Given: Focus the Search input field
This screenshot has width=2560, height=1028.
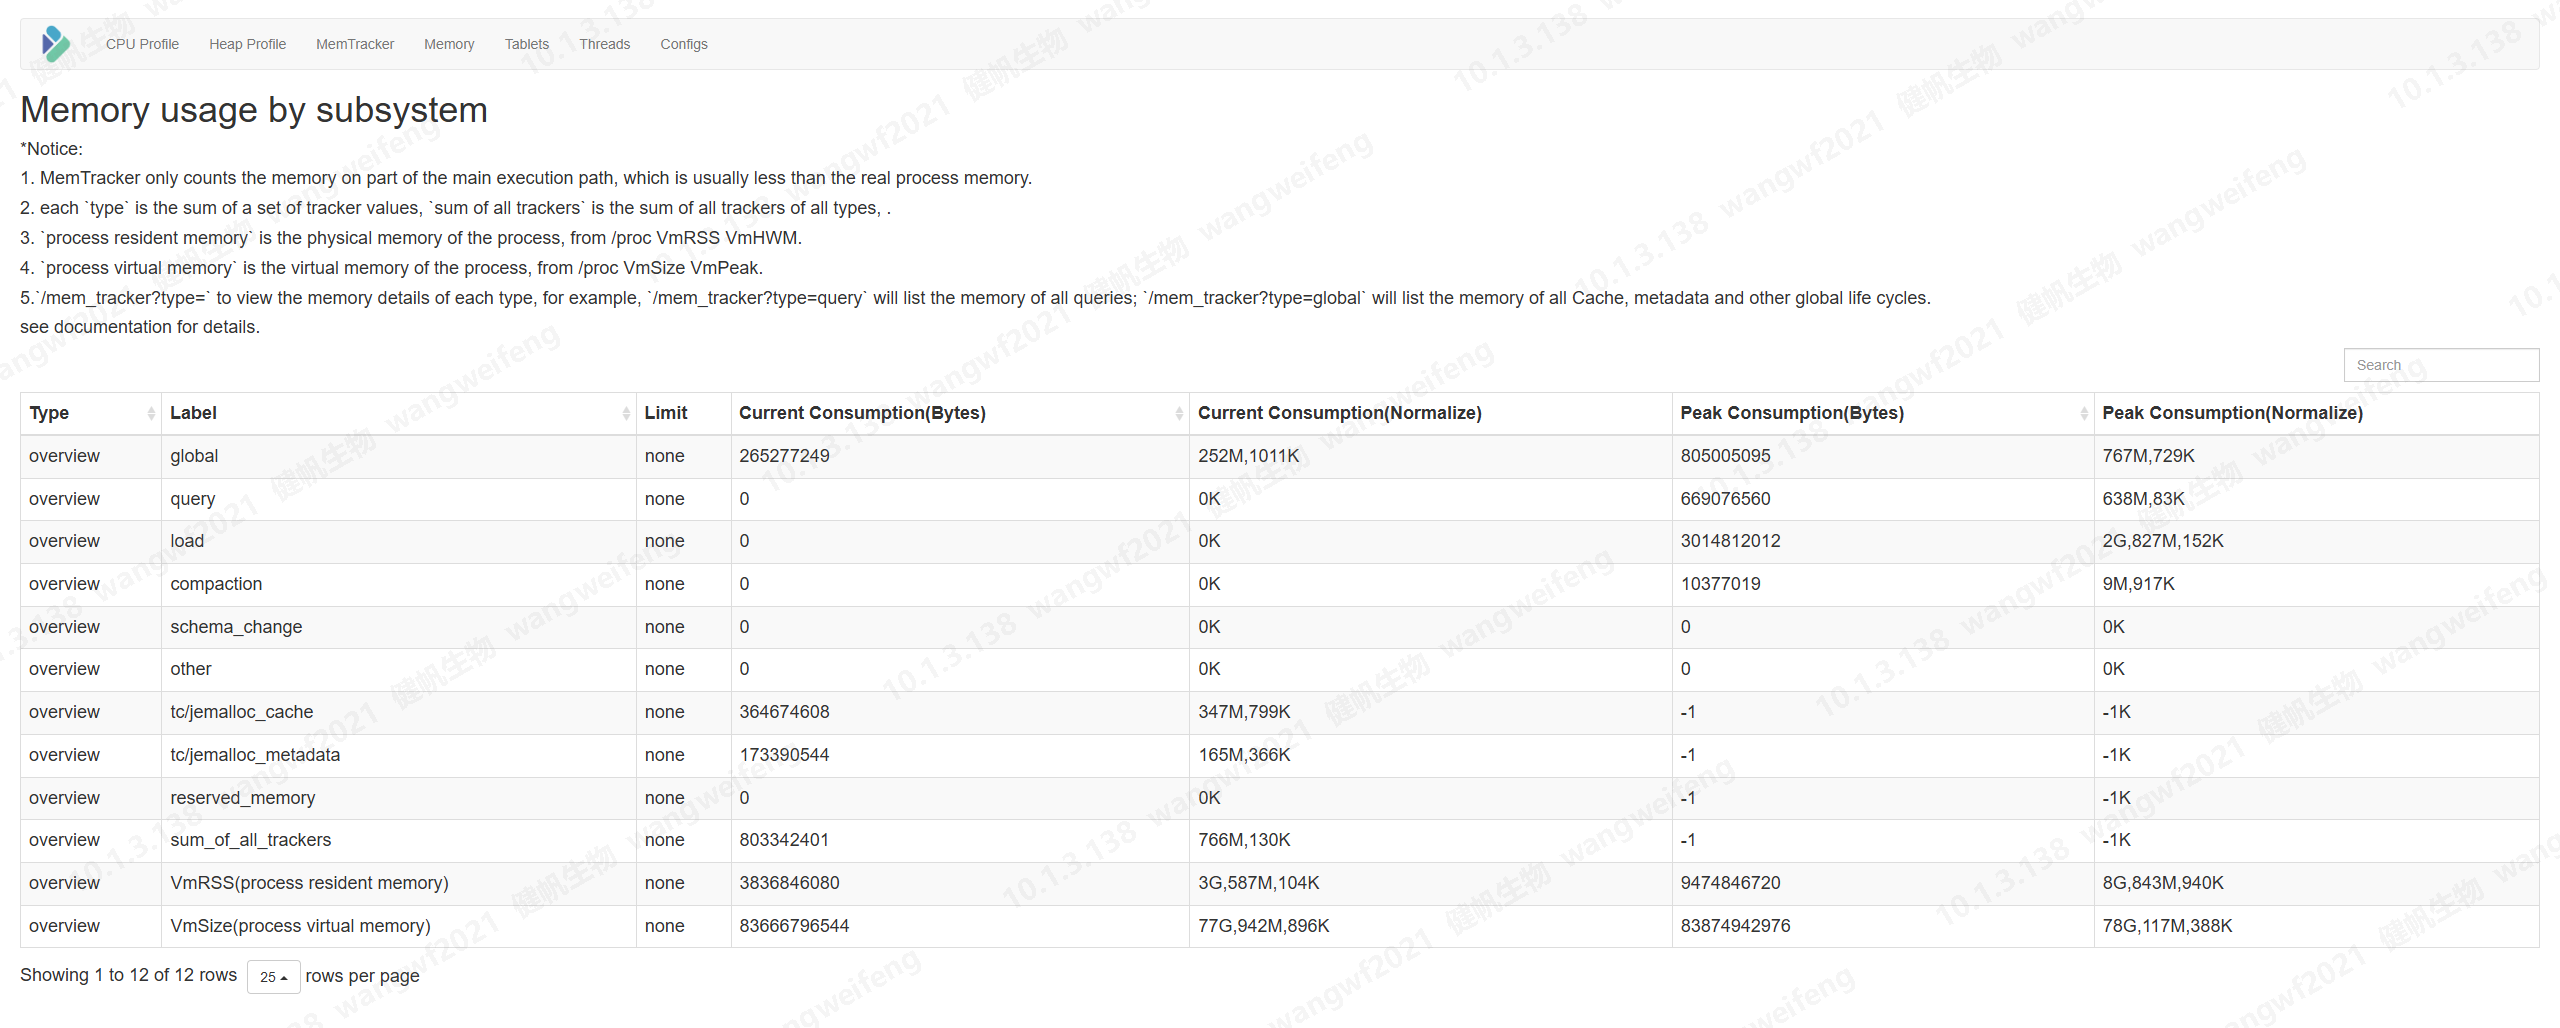Looking at the screenshot, I should (2440, 365).
